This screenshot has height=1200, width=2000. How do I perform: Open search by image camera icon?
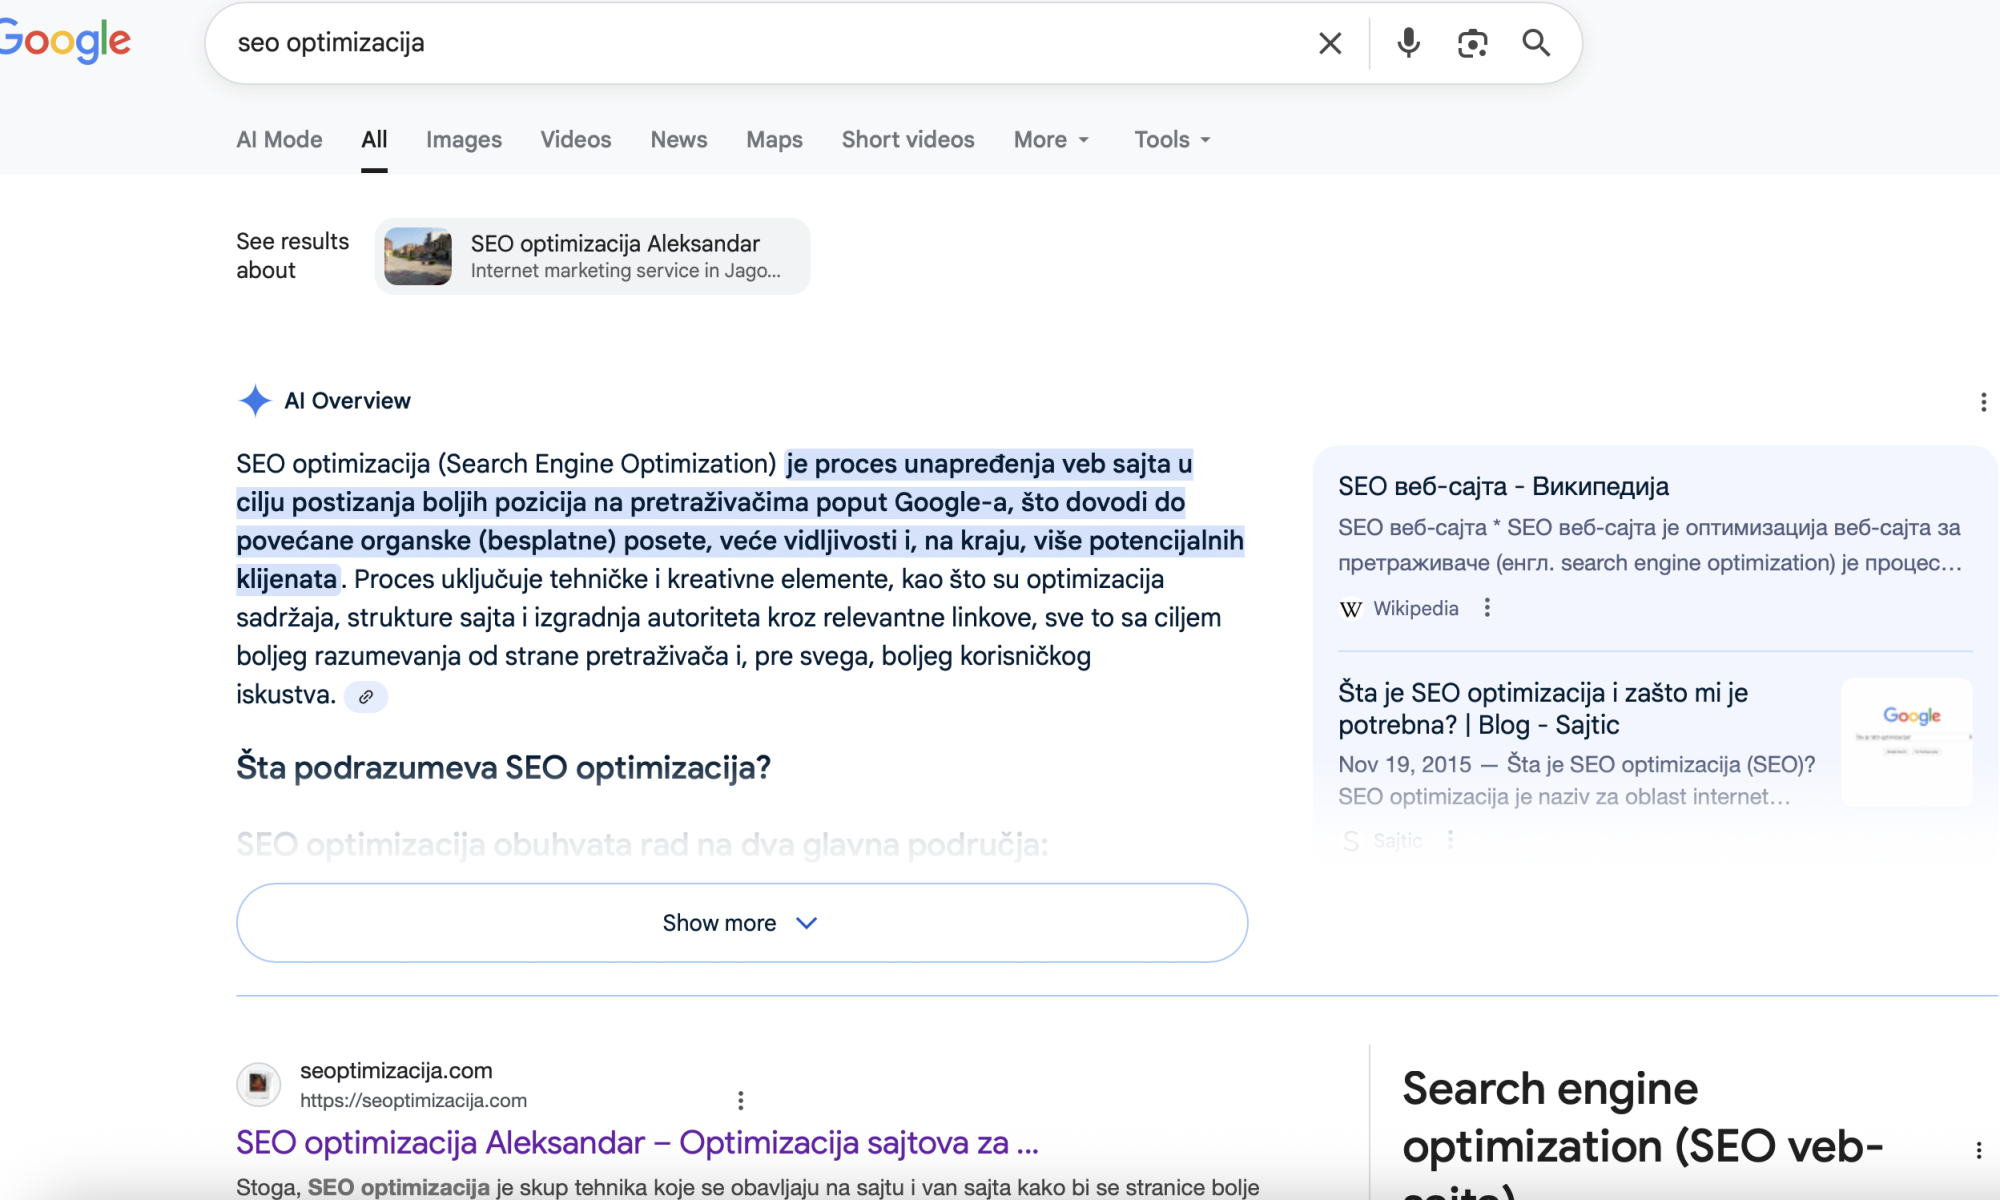(x=1472, y=43)
